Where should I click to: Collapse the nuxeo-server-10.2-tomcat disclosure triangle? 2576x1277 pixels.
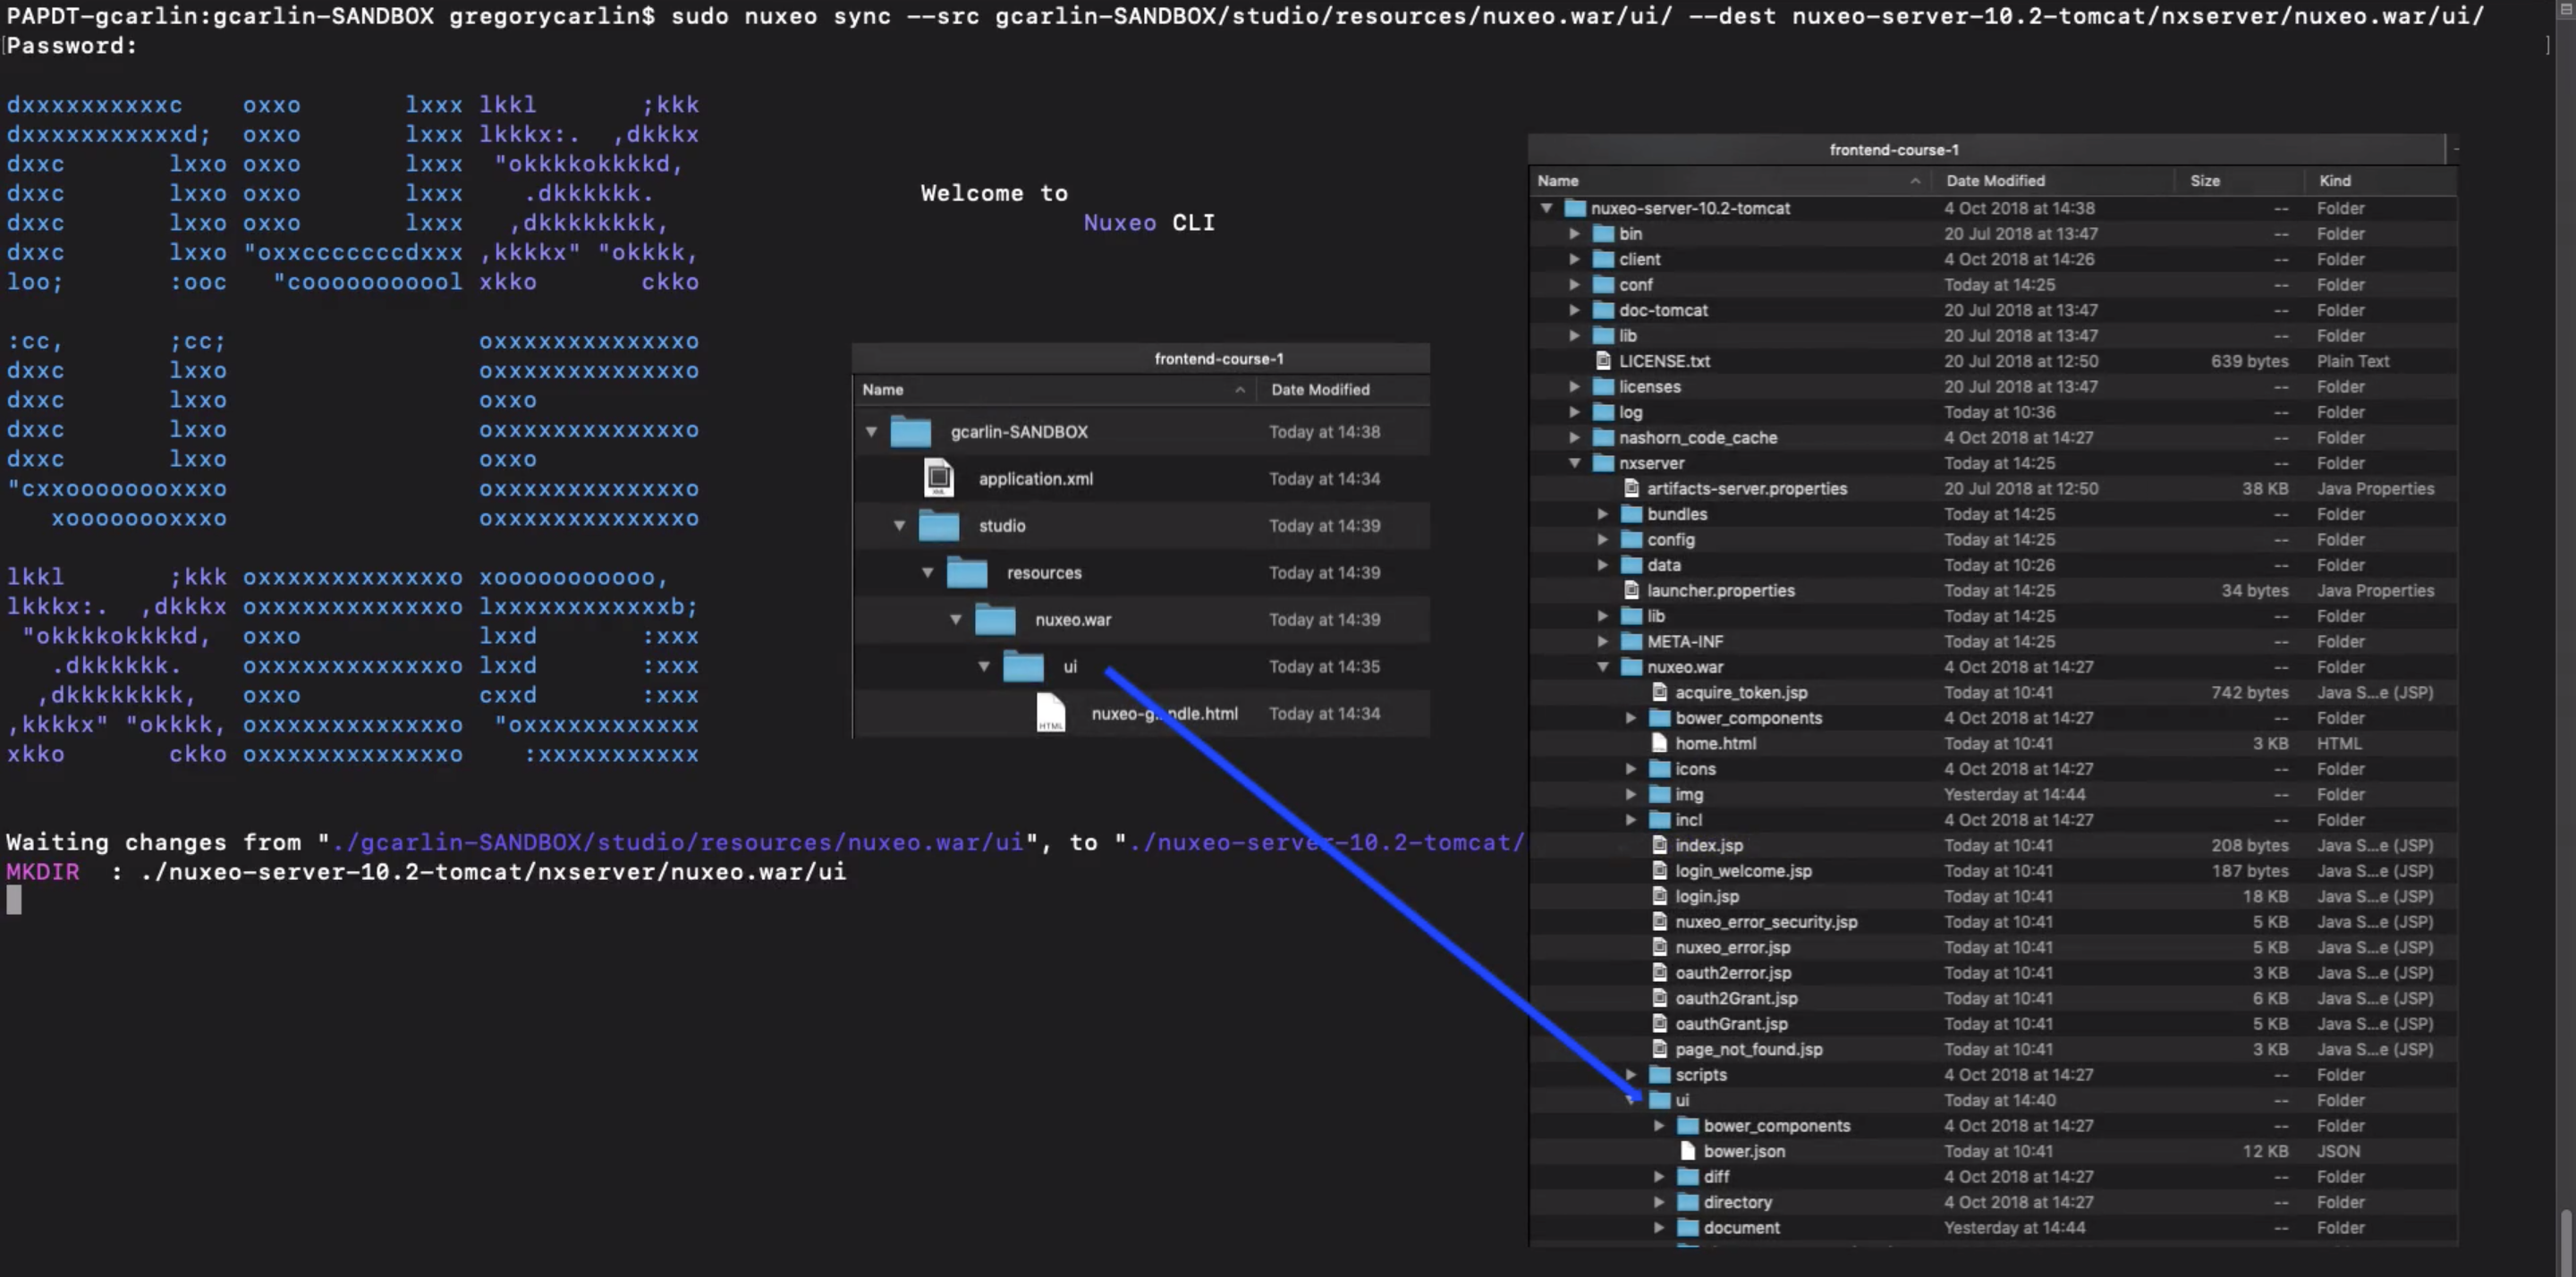click(1546, 208)
